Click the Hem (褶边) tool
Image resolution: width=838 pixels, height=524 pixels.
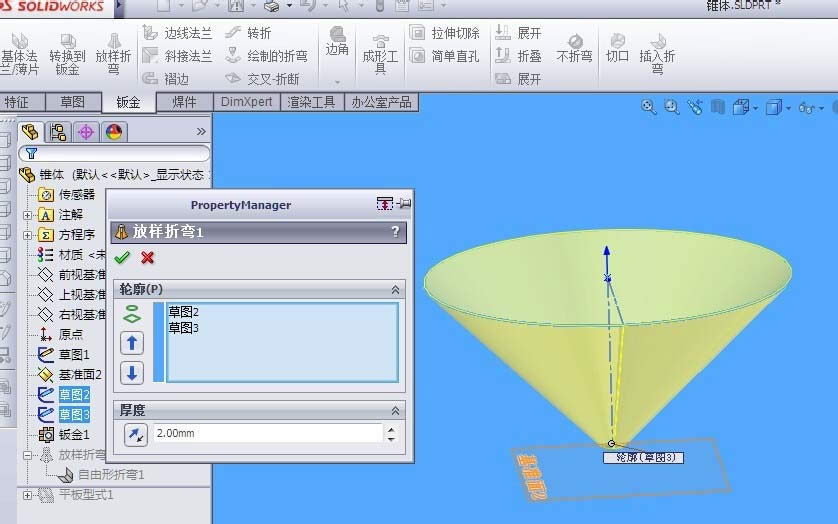click(x=166, y=79)
